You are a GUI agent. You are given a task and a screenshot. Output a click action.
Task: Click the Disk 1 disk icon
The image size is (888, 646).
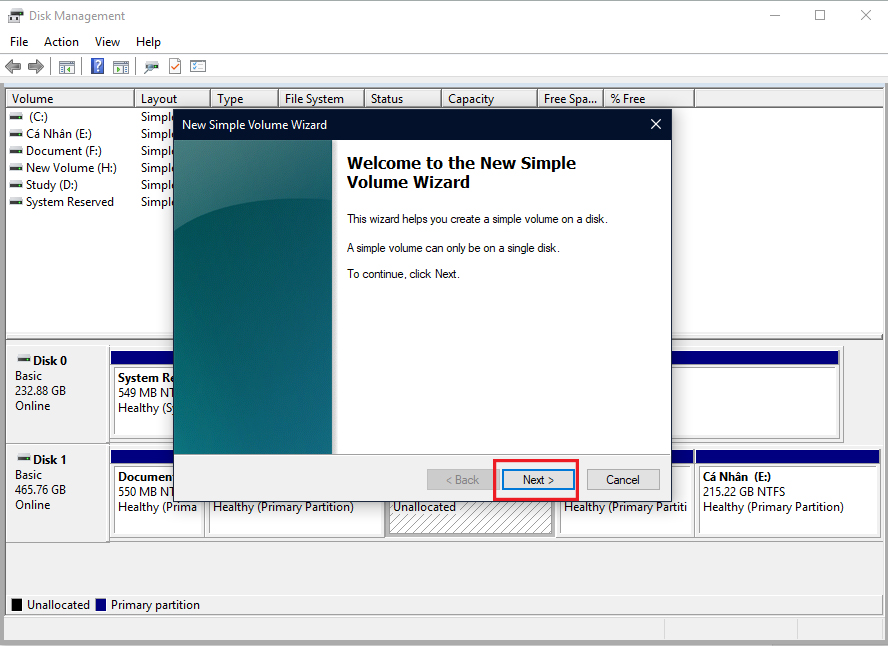click(24, 458)
